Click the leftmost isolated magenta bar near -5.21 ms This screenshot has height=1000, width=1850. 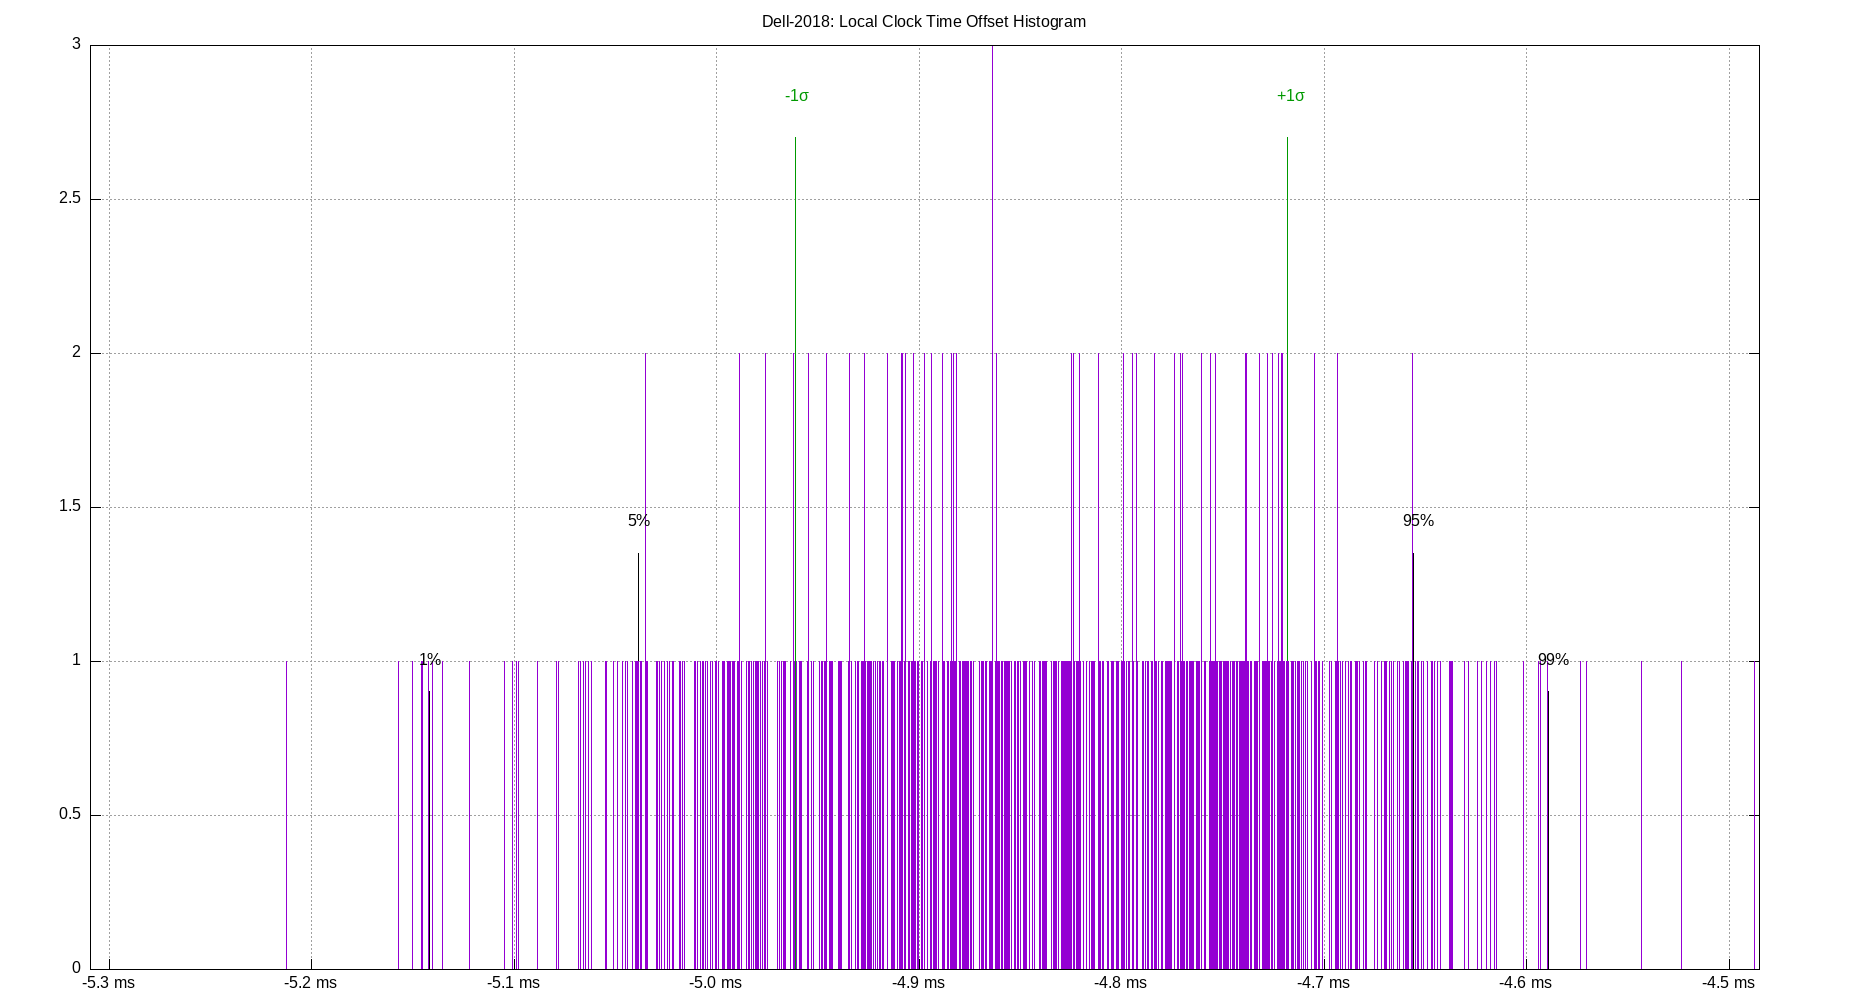tap(285, 800)
